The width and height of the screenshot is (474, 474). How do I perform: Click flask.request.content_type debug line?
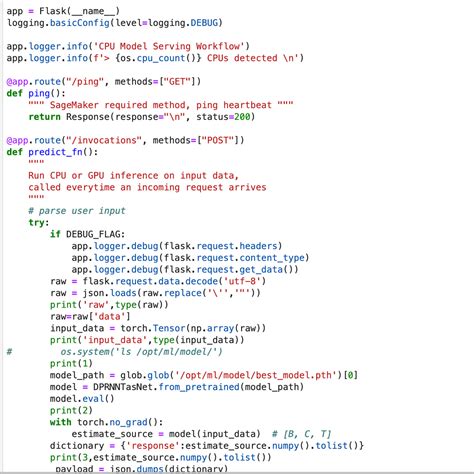tap(190, 258)
